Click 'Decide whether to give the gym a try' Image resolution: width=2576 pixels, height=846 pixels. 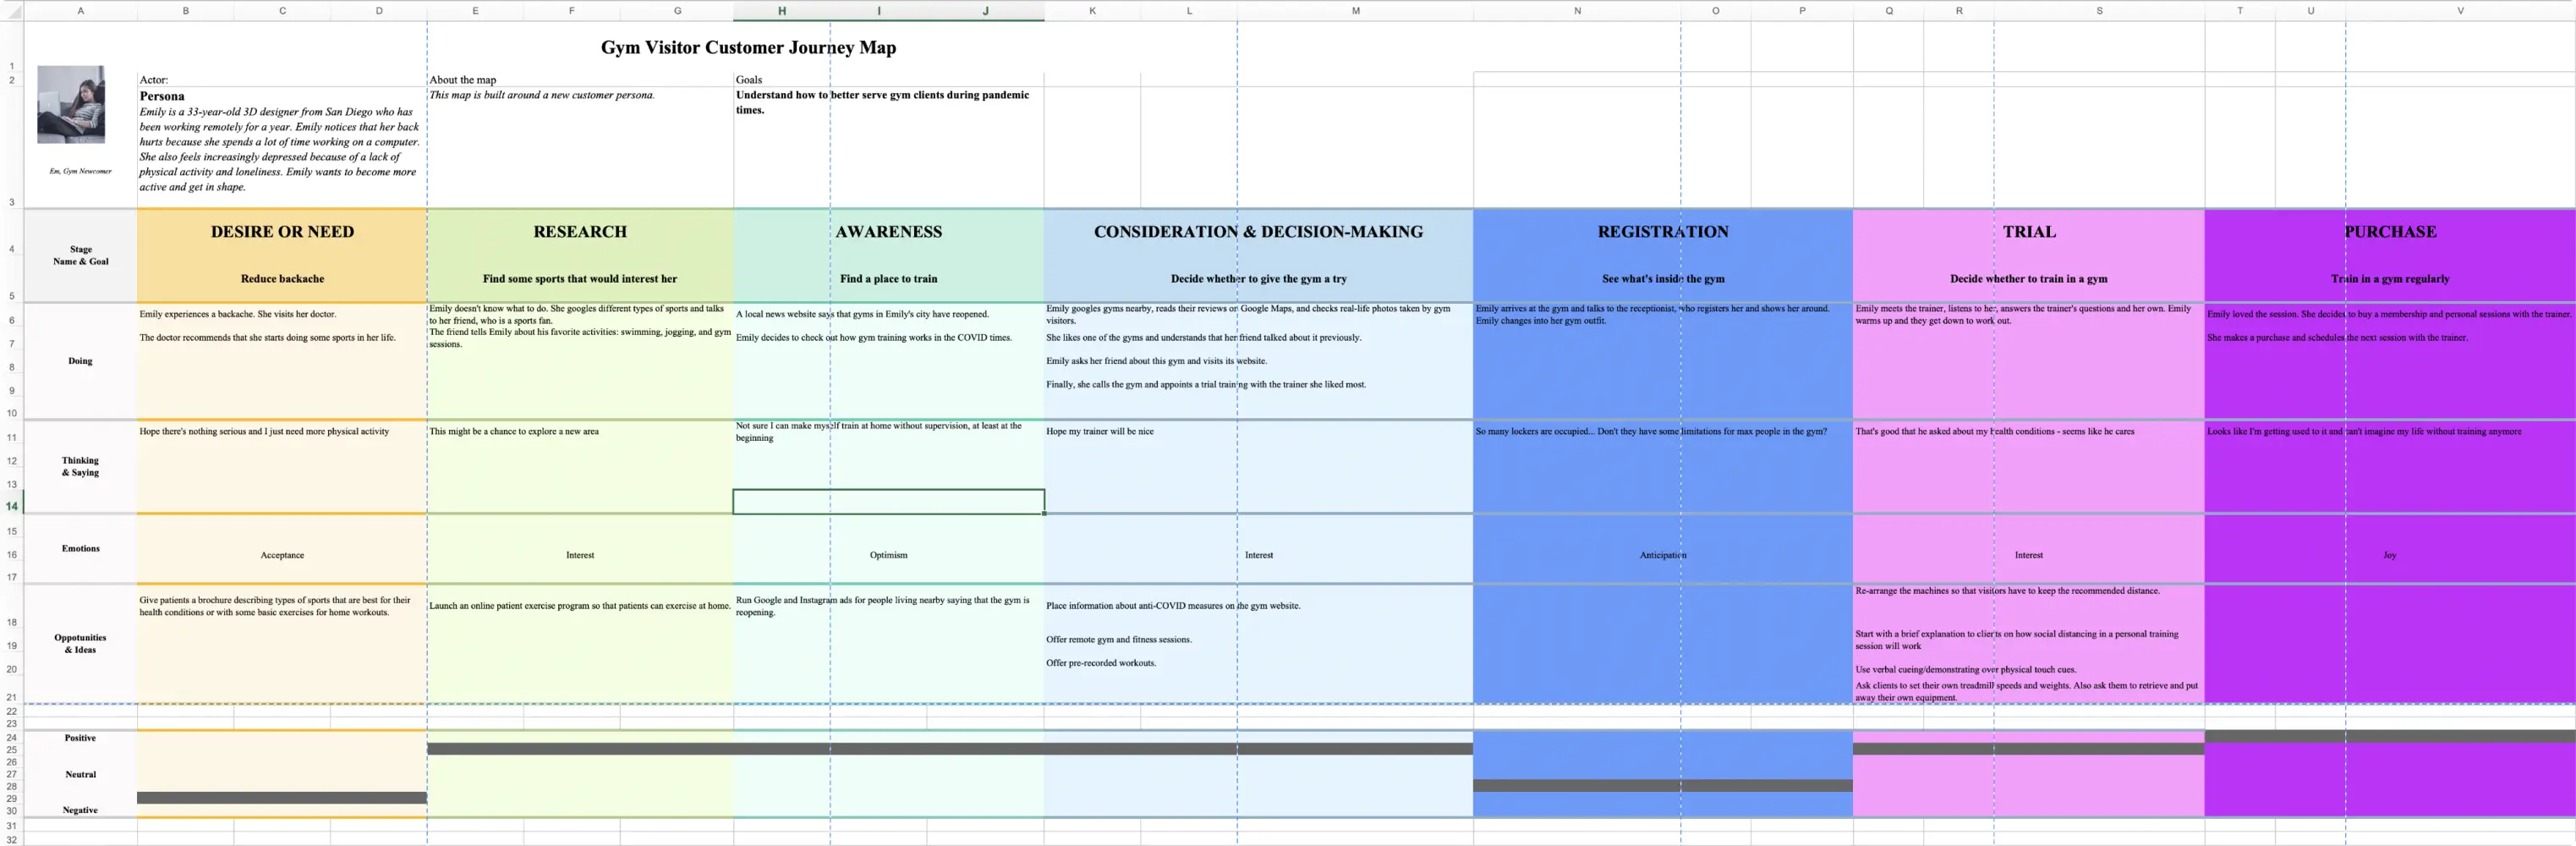pos(1258,279)
